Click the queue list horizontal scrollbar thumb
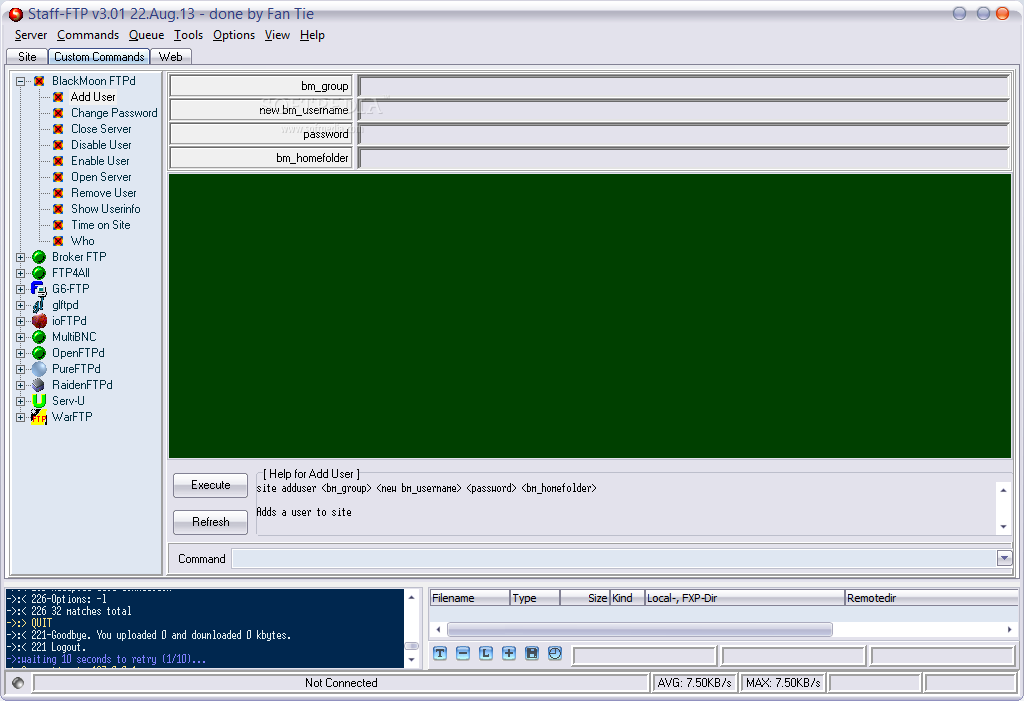 click(639, 629)
